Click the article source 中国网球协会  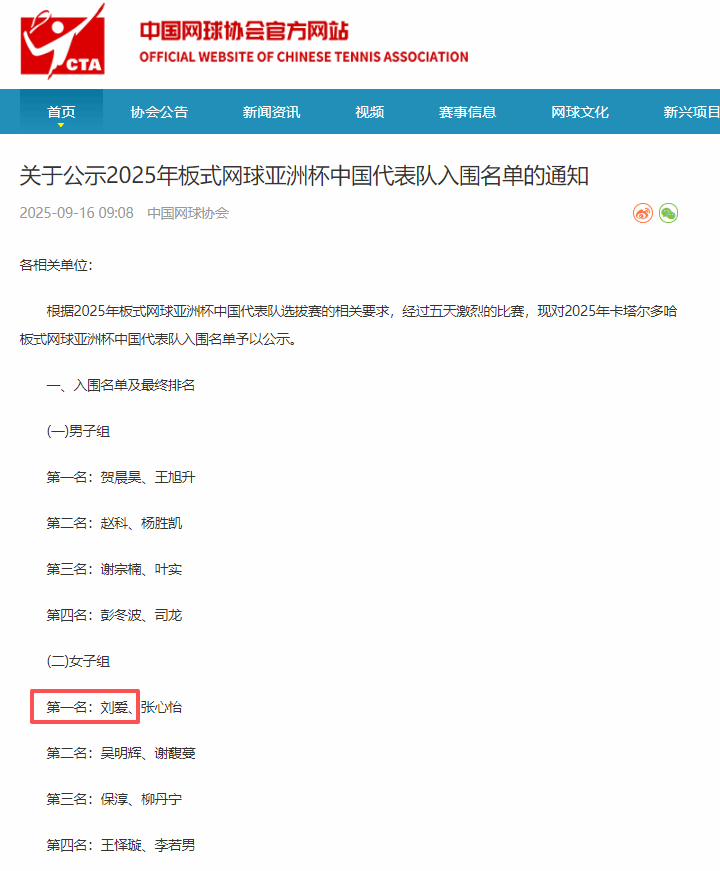[188, 214]
